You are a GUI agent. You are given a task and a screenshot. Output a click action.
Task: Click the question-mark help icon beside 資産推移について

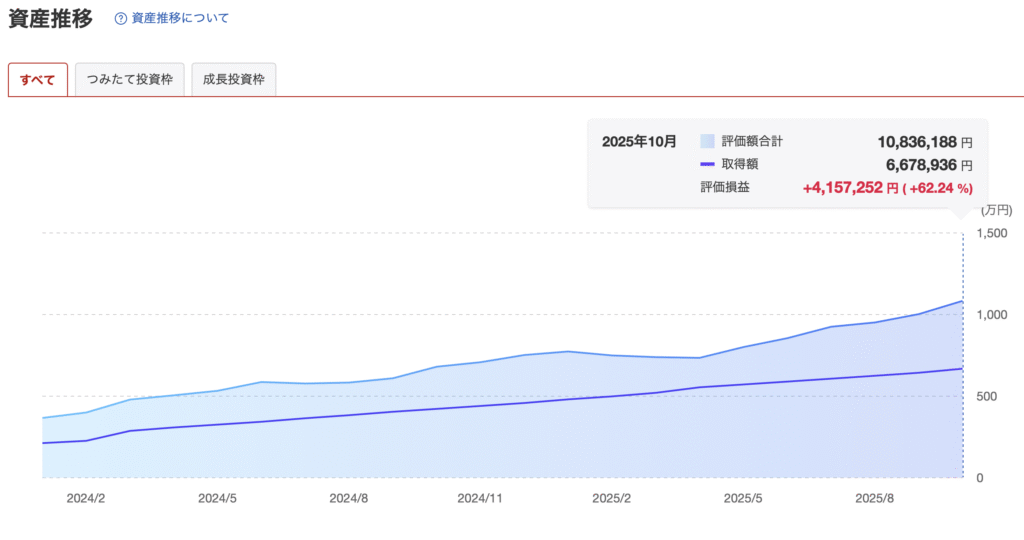click(121, 18)
